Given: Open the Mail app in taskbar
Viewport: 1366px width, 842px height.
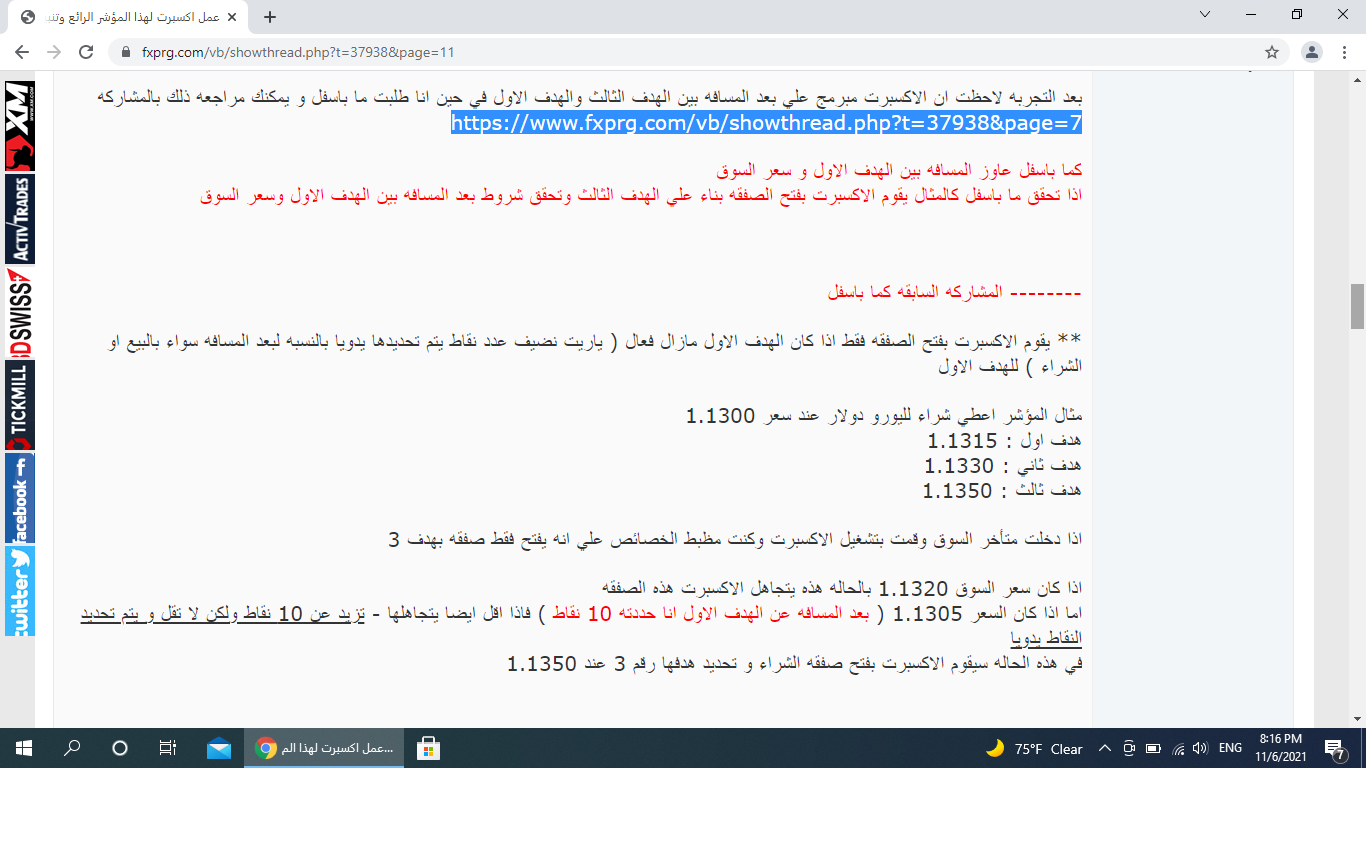Looking at the screenshot, I should [219, 748].
